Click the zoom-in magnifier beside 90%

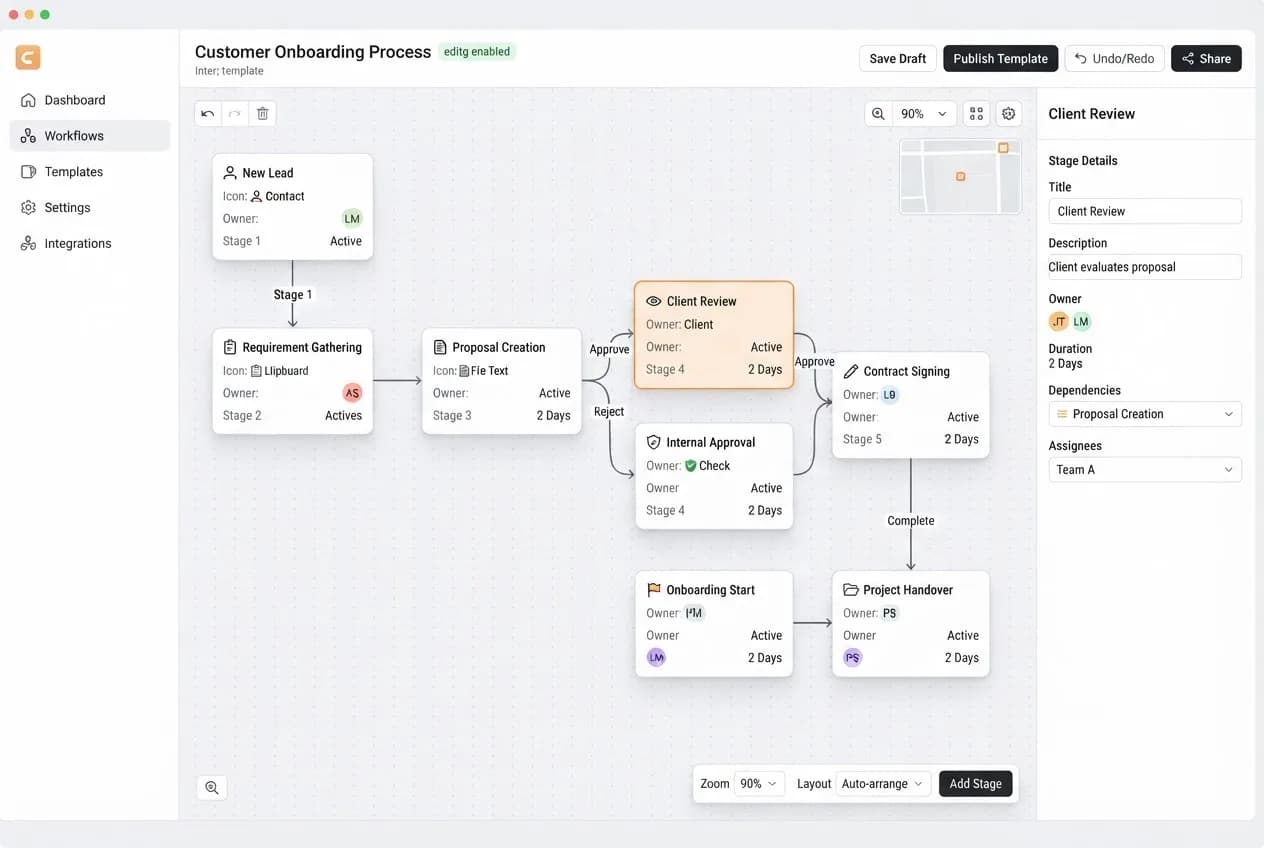coord(878,114)
